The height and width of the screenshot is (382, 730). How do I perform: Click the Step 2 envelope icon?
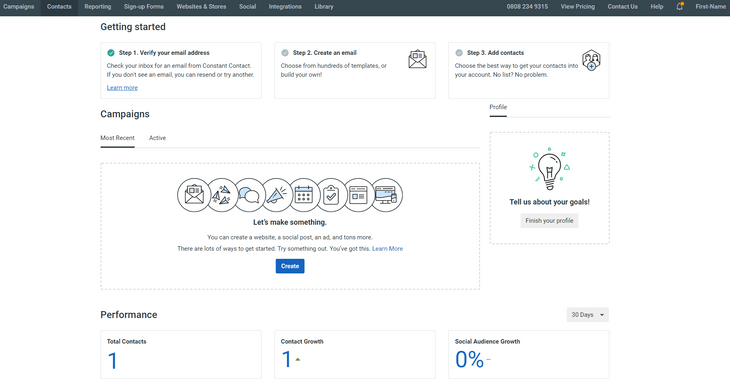tap(418, 59)
